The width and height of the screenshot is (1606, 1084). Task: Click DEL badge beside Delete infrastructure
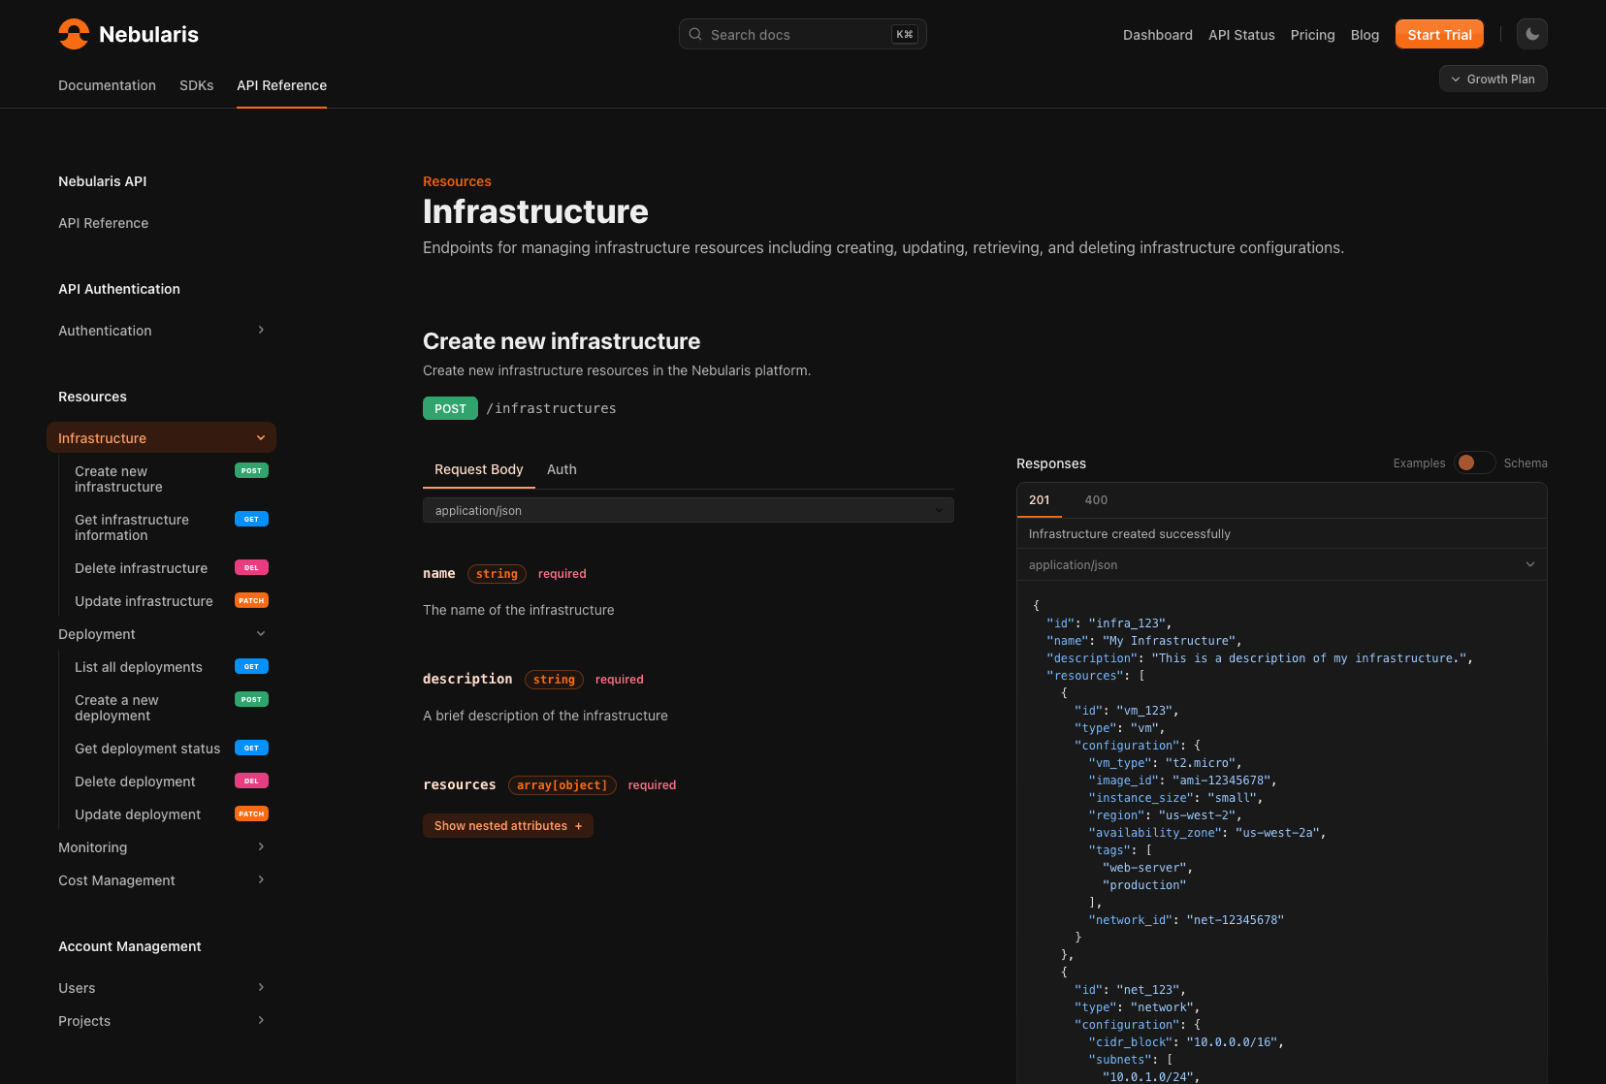(251, 567)
